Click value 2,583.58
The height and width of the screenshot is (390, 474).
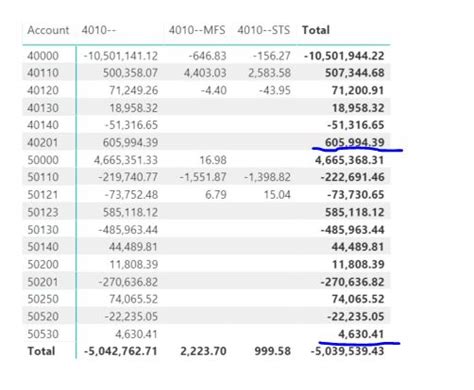[x=270, y=73]
